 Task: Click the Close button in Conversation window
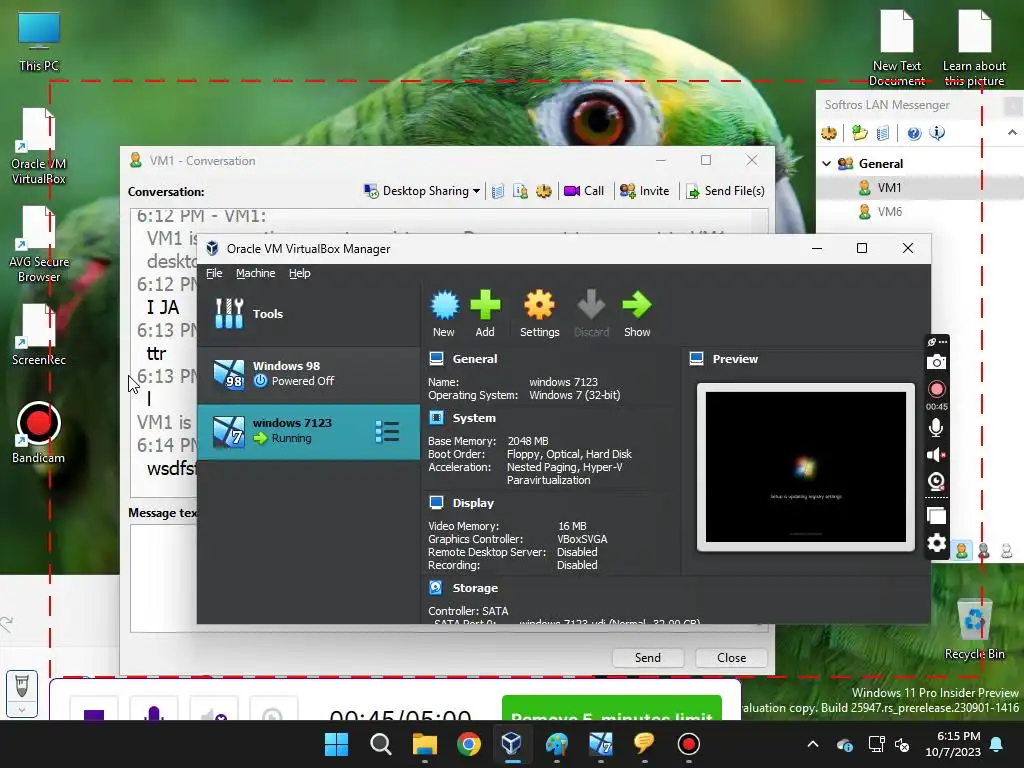click(731, 658)
